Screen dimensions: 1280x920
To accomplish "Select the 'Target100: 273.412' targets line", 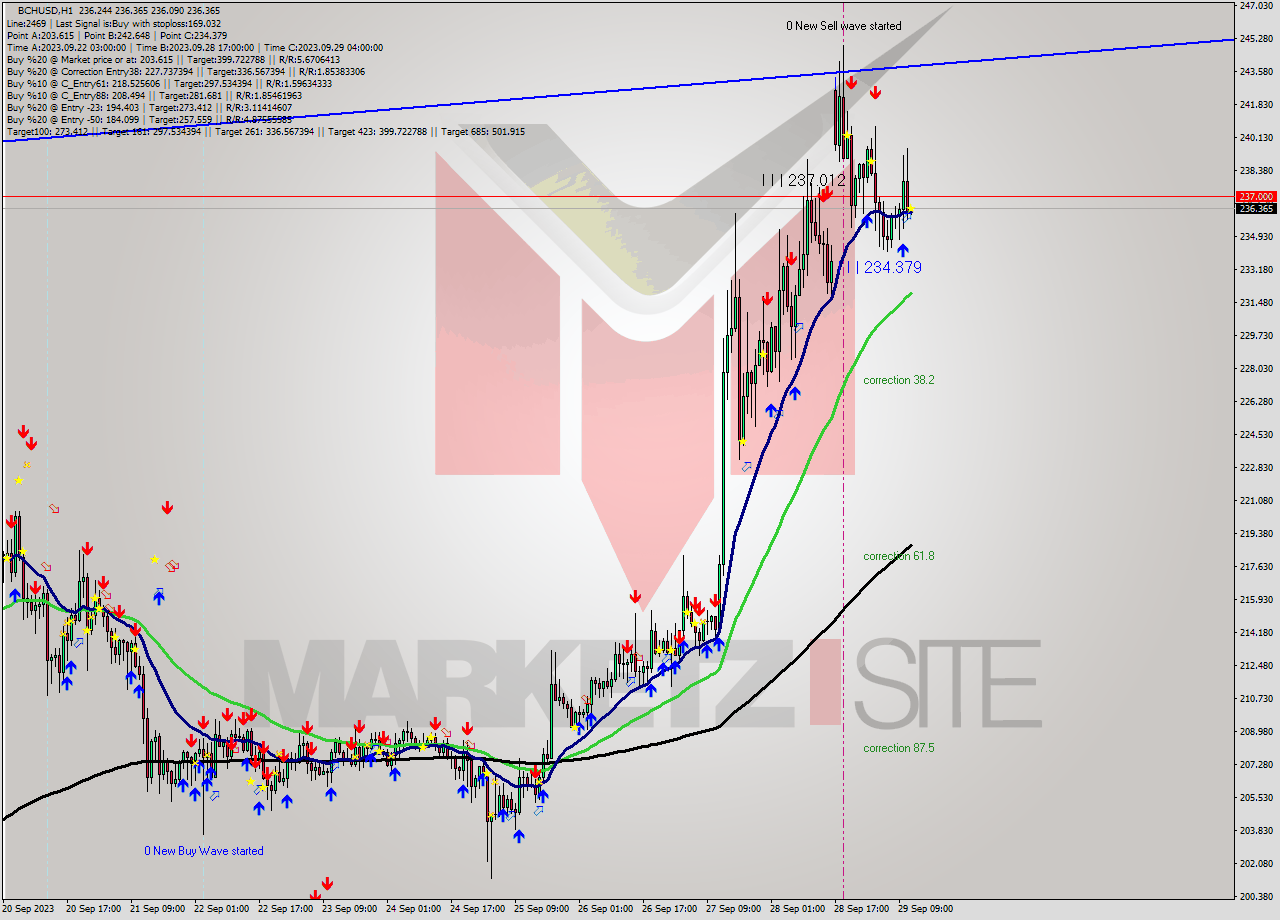I will click(265, 131).
